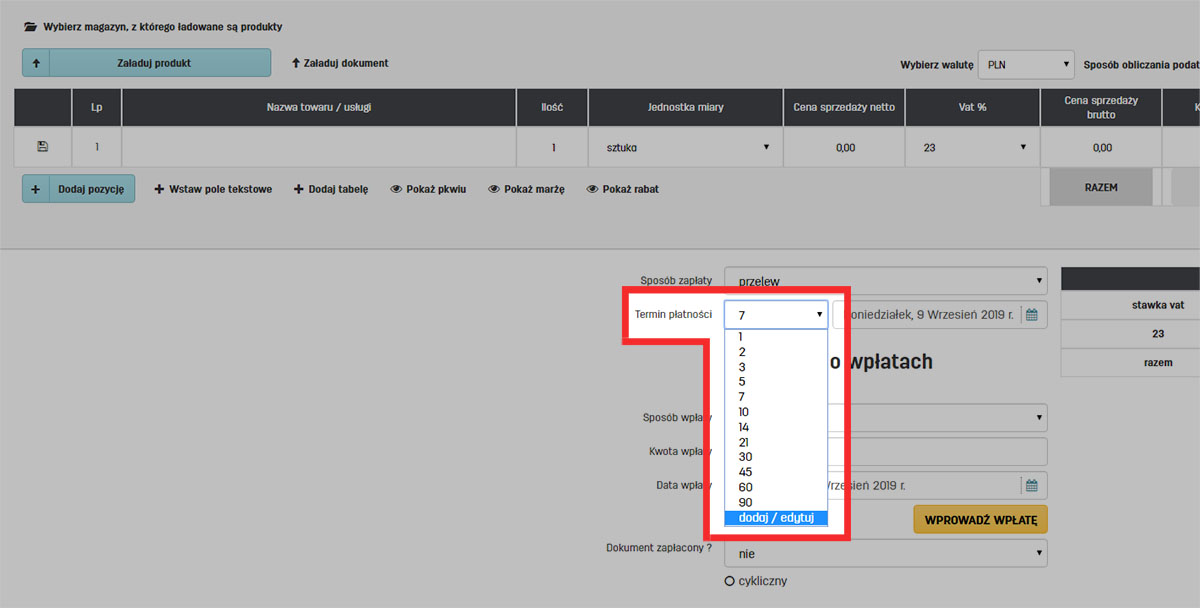Click the folder icon beside warehouse selection
1200x608 pixels.
(x=31, y=27)
